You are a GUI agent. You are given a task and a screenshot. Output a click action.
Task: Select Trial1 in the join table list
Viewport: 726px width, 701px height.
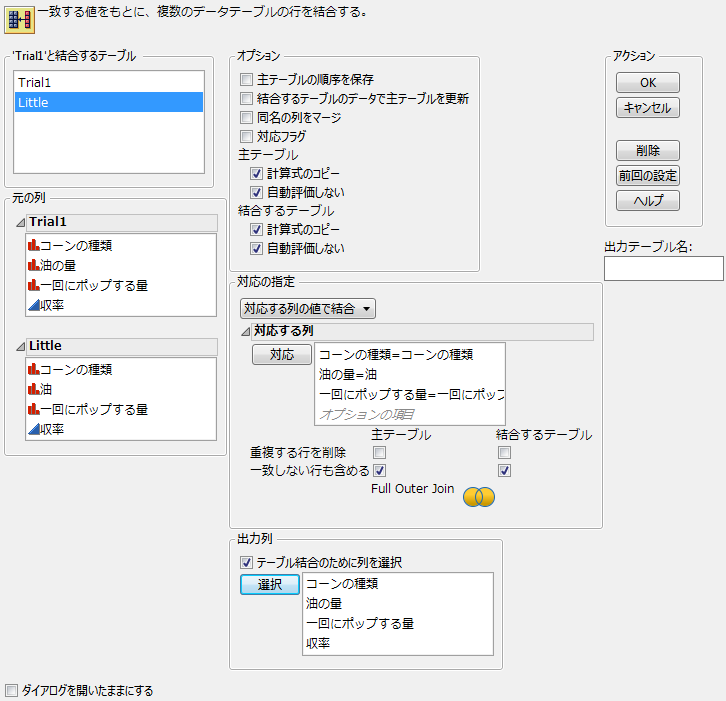pos(109,82)
